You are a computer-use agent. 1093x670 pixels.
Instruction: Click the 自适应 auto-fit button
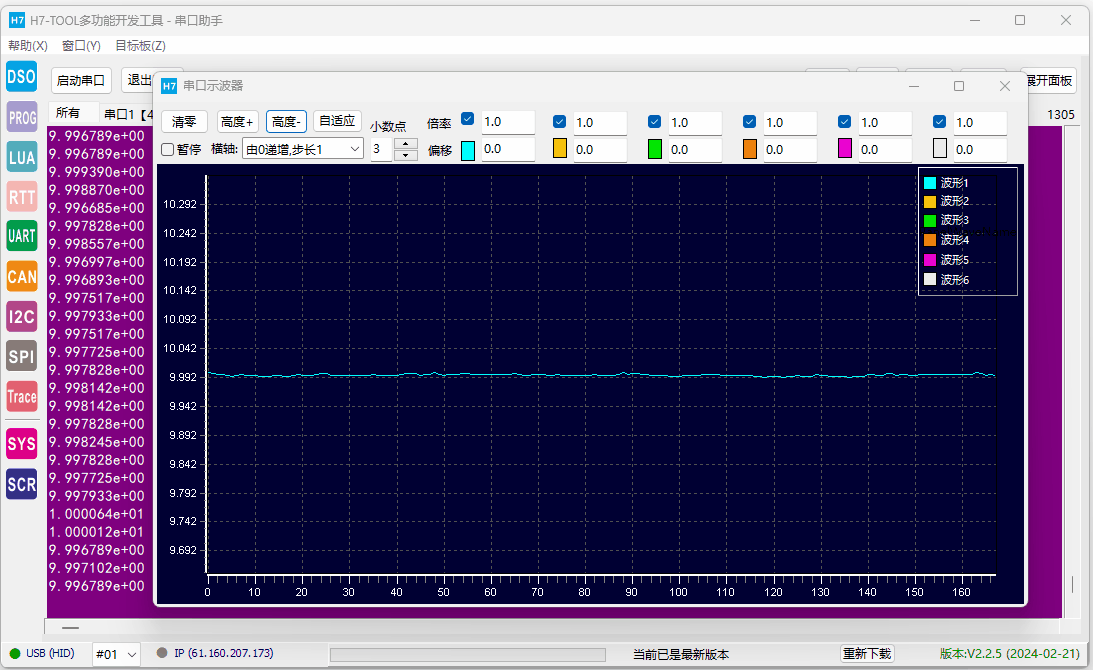click(x=337, y=121)
